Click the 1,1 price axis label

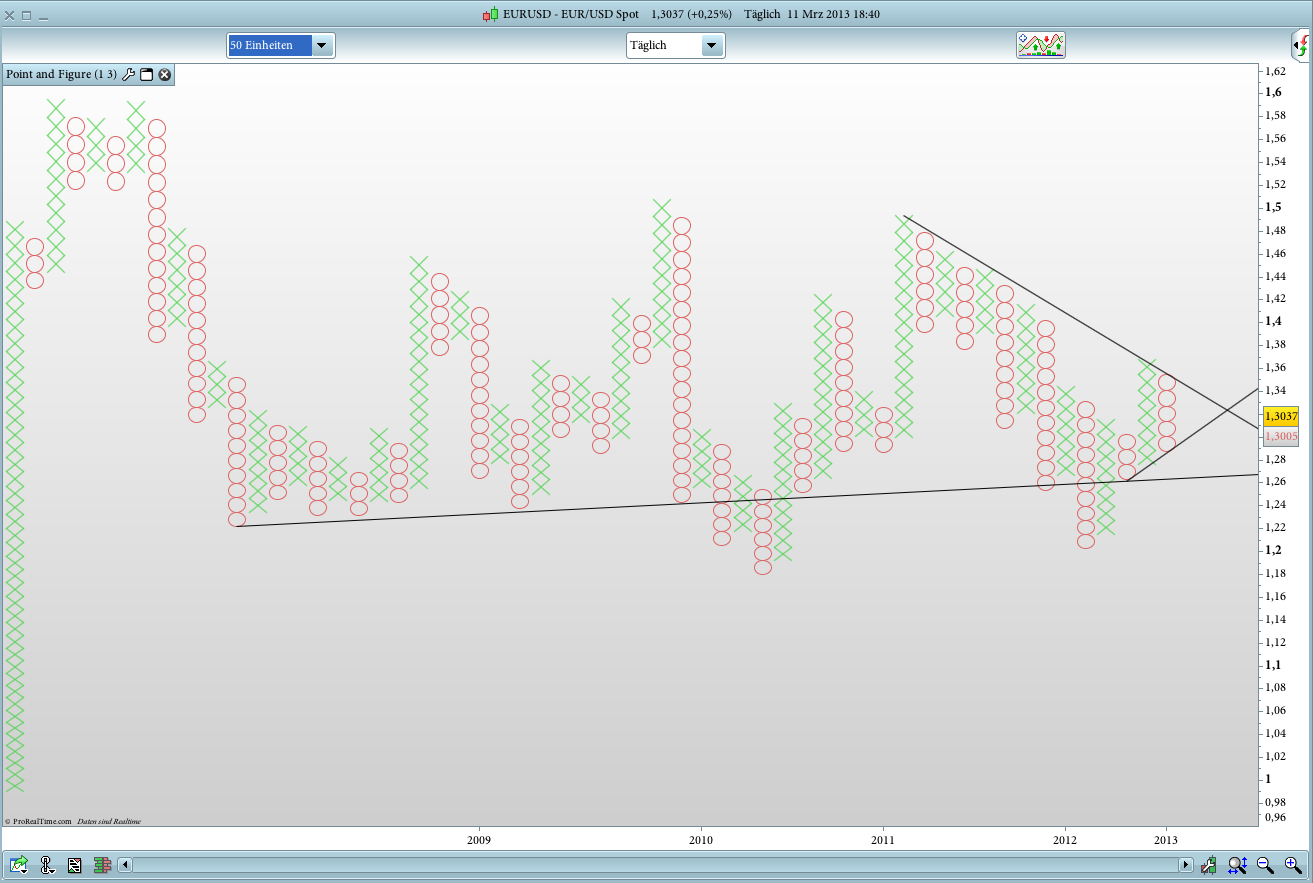point(1273,665)
